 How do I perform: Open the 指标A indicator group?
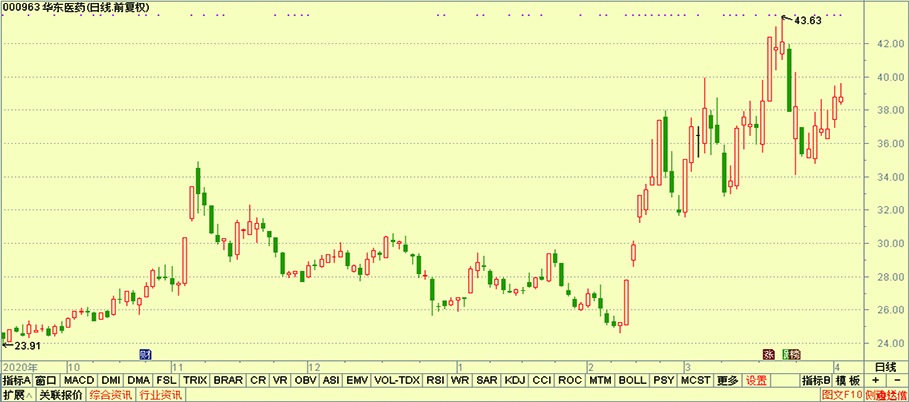[x=16, y=381]
